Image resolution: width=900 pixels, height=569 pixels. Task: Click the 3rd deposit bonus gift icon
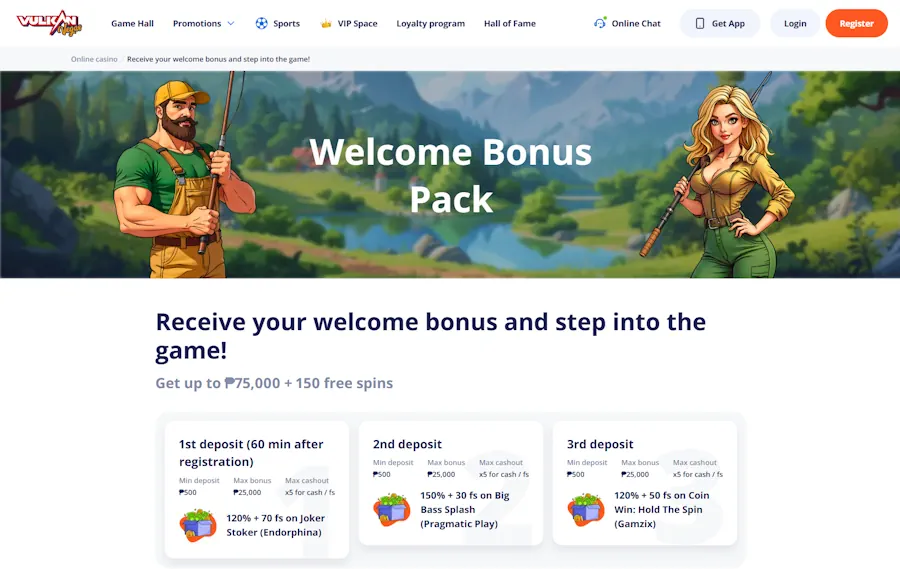coord(586,509)
